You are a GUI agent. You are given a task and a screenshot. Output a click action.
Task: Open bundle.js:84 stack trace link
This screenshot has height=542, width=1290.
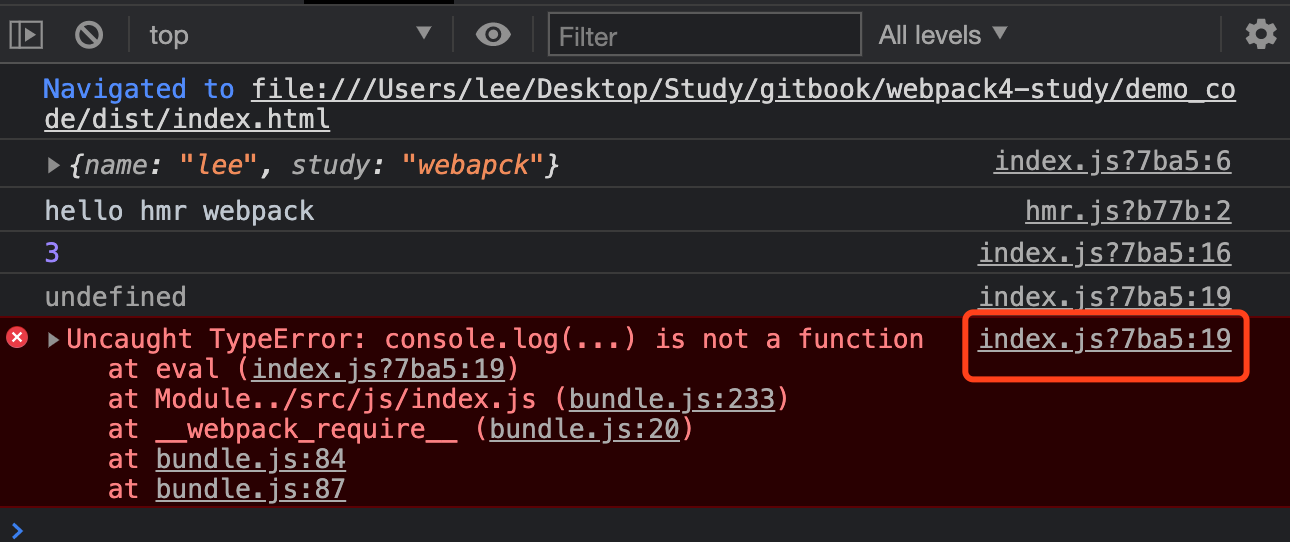(x=251, y=459)
